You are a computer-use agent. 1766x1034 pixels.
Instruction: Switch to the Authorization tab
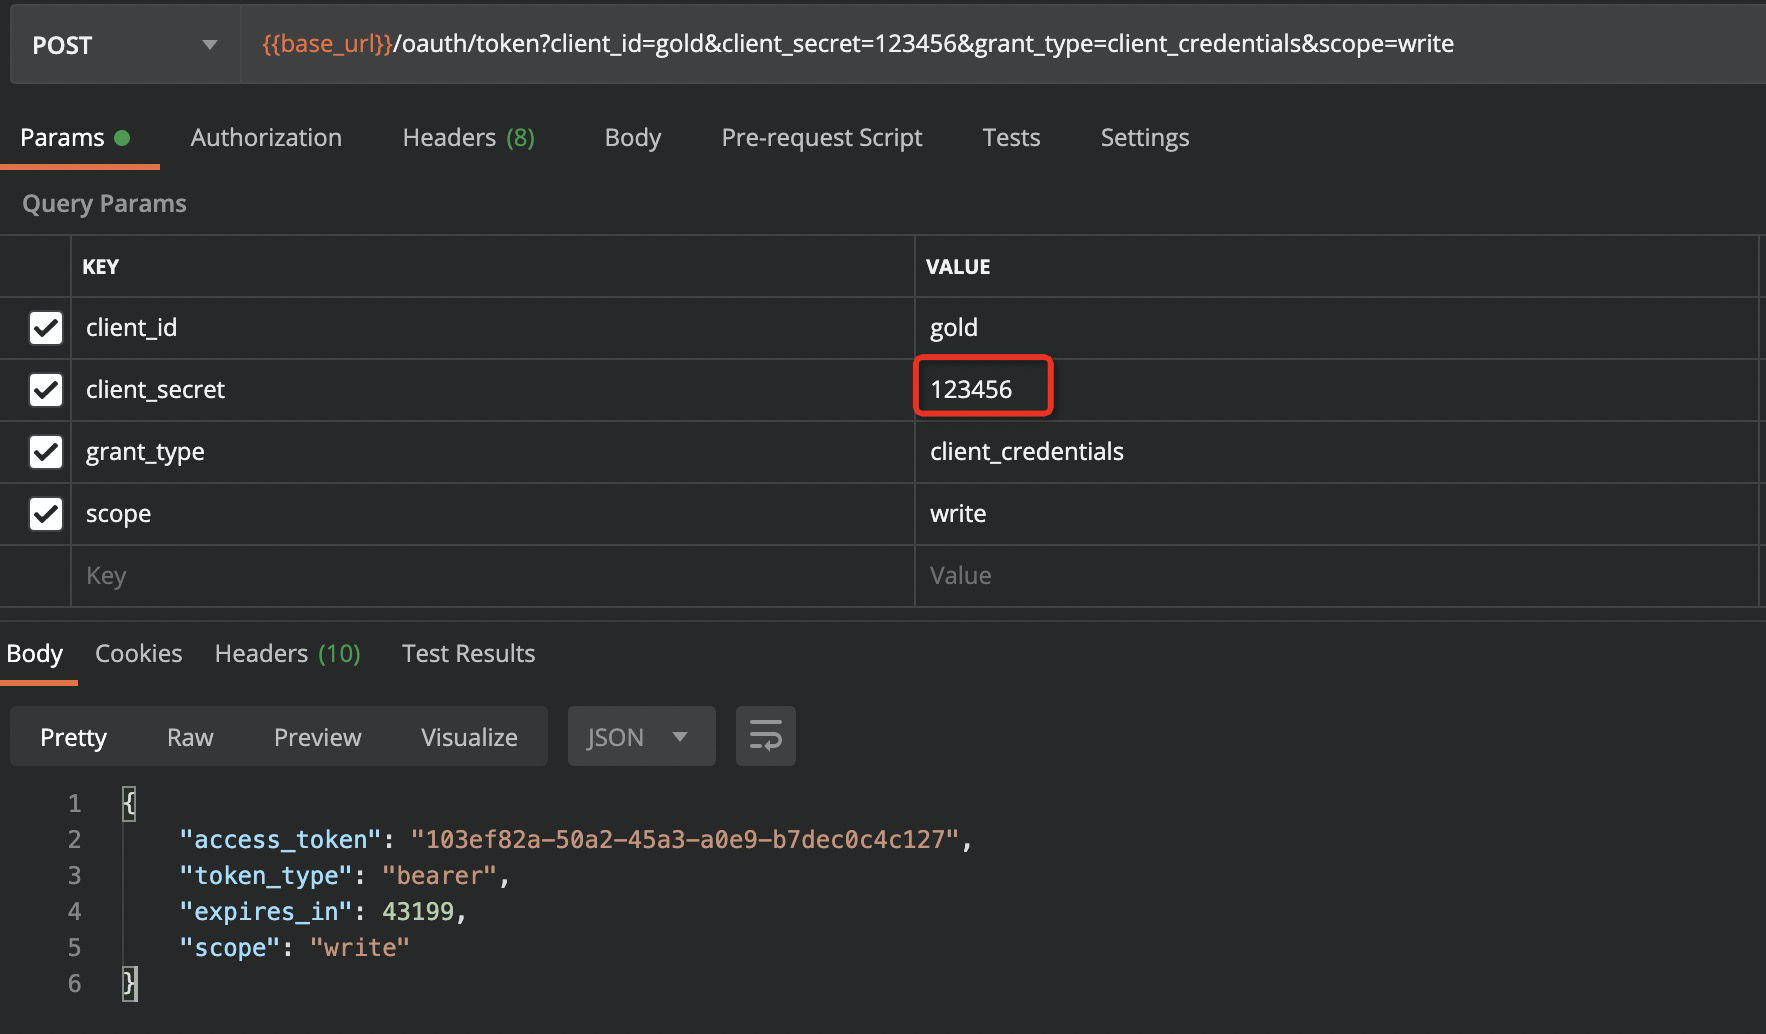[x=266, y=138]
